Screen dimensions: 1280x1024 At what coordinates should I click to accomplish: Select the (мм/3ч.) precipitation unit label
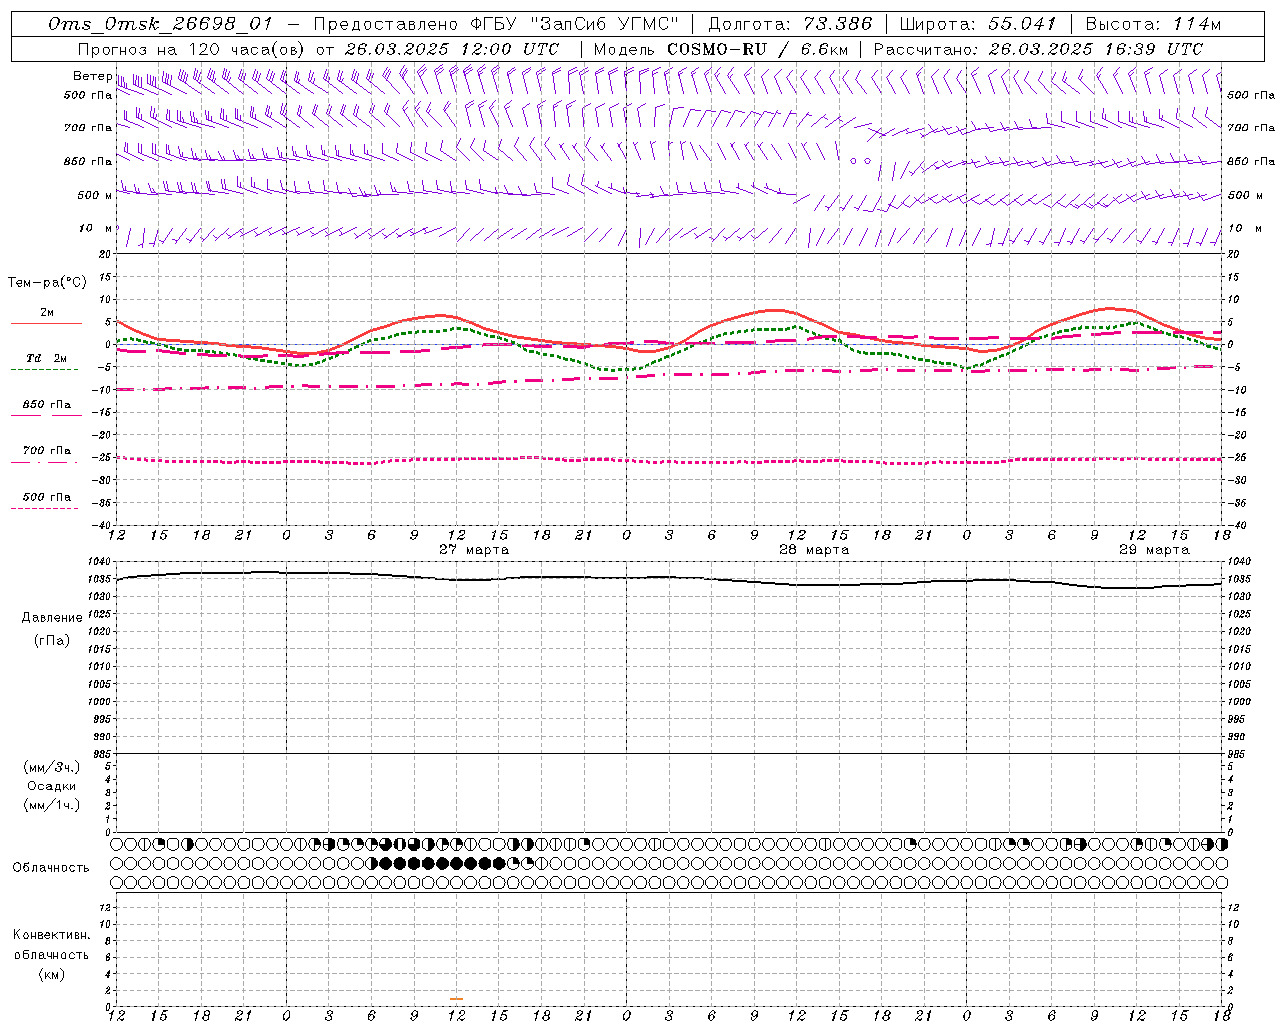(52, 768)
